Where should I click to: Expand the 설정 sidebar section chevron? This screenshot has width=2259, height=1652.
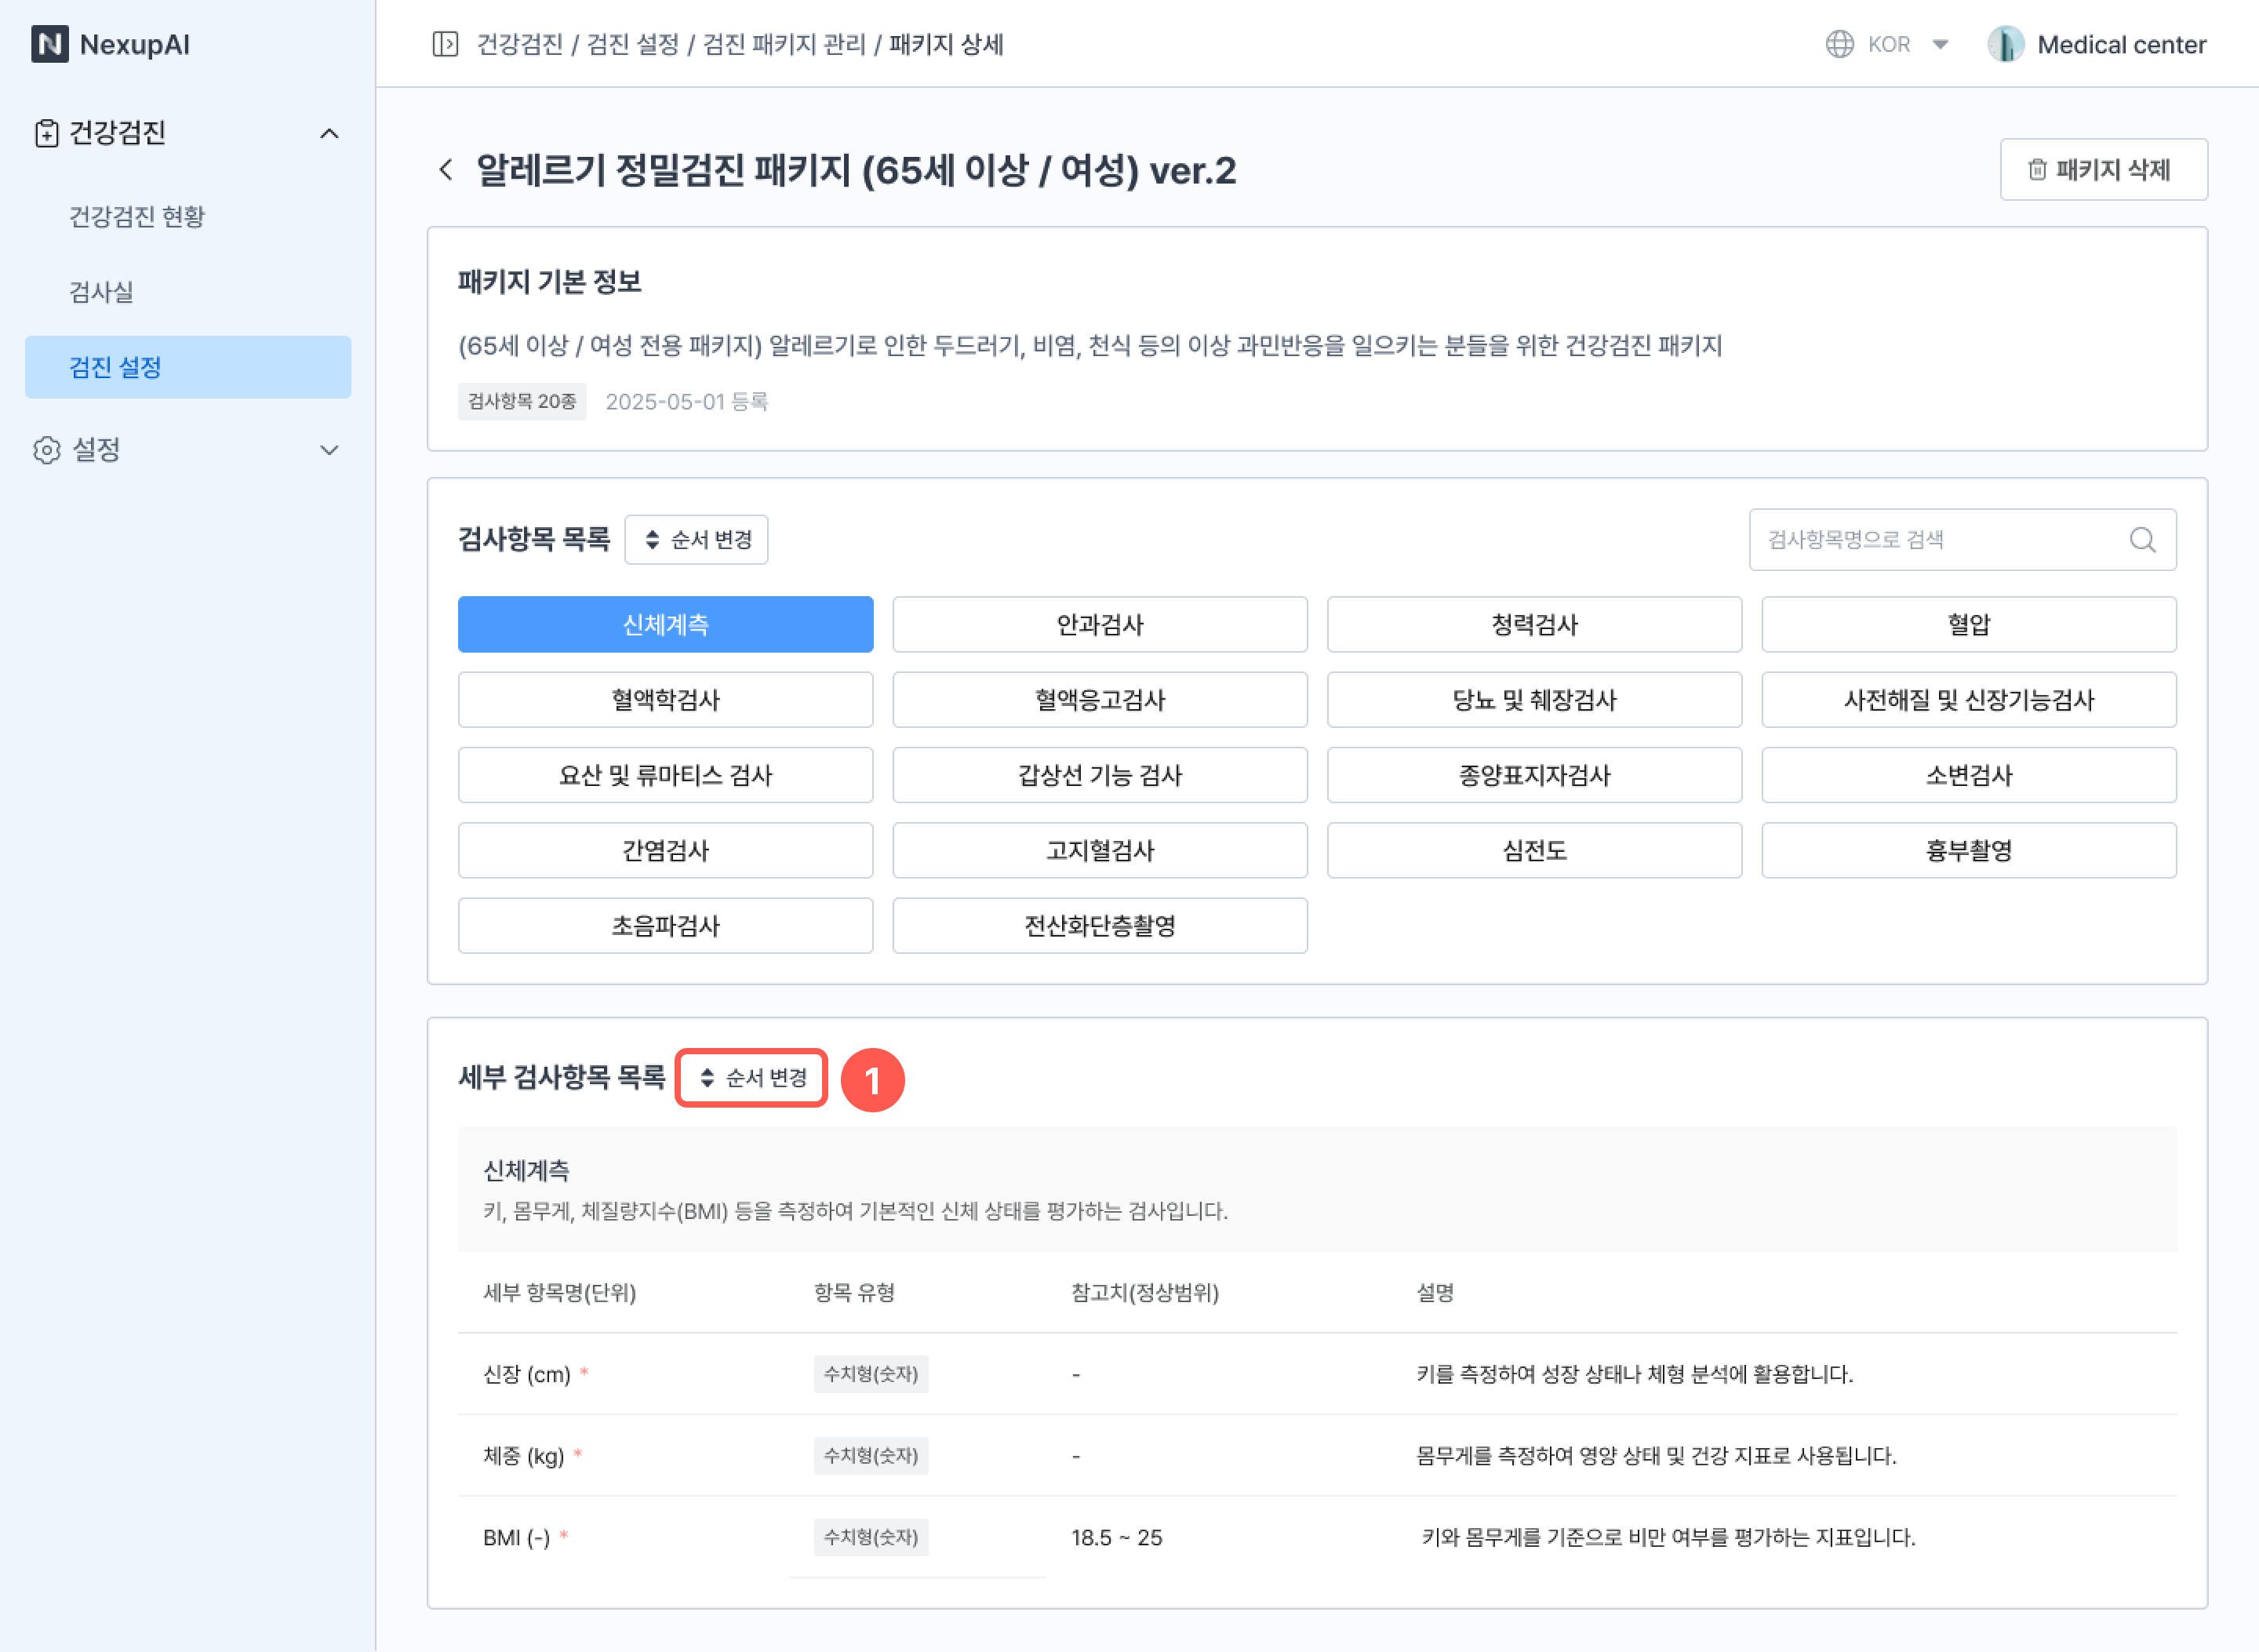pyautogui.click(x=329, y=450)
